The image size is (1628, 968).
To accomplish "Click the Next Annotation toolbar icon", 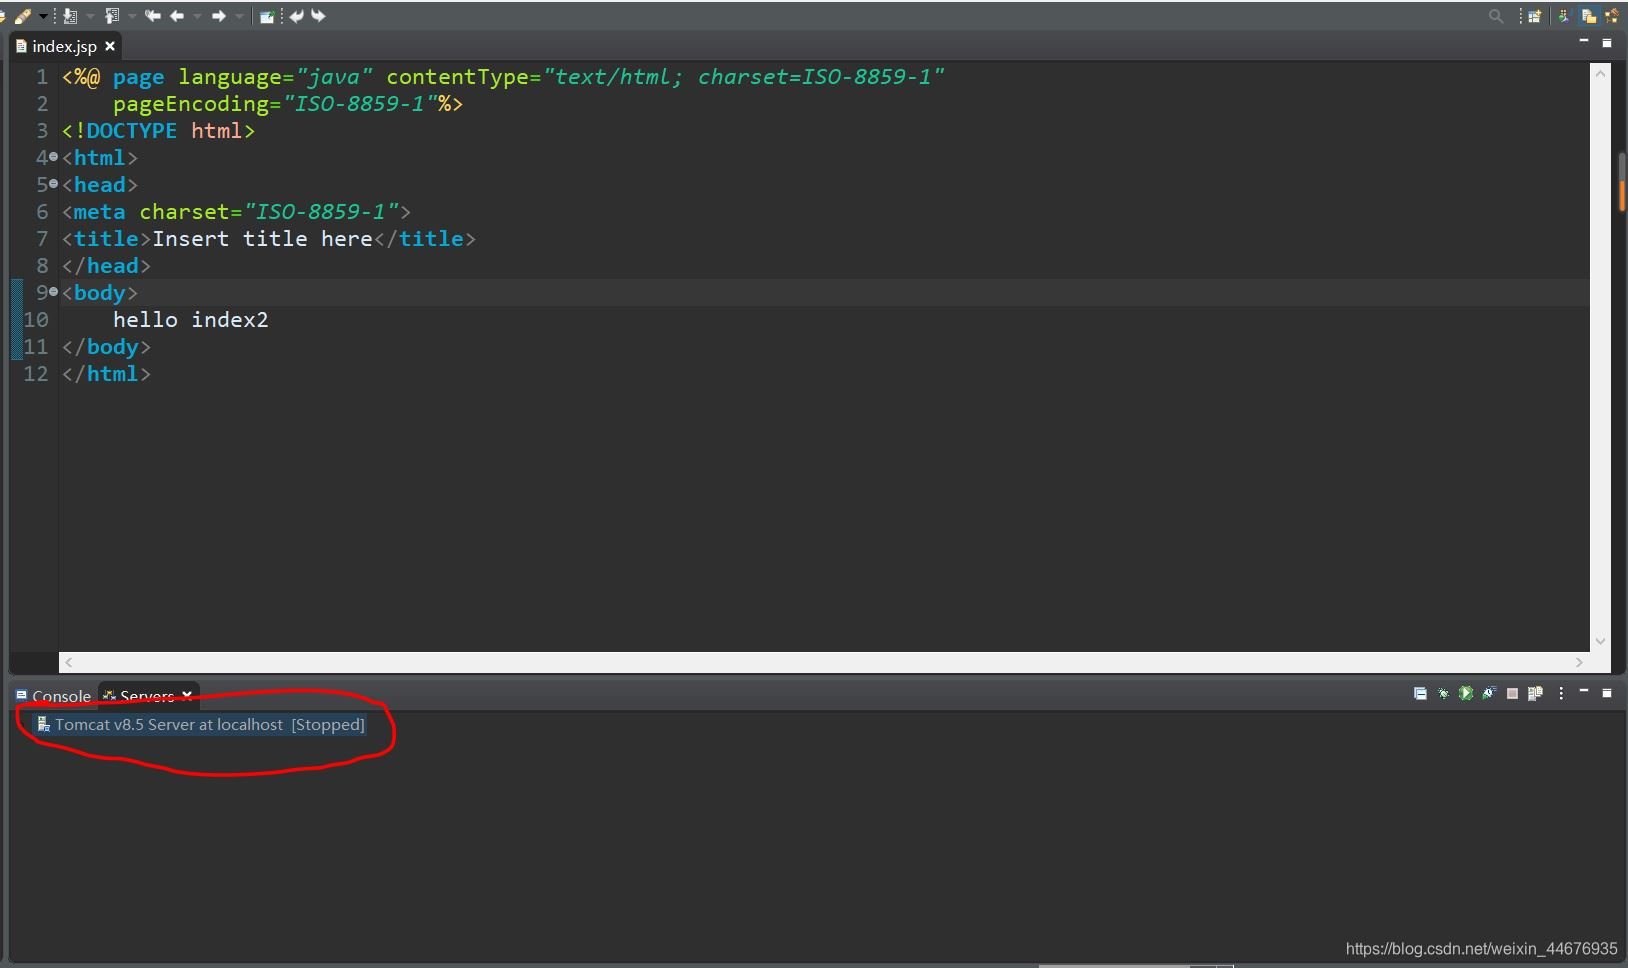I will pyautogui.click(x=70, y=16).
